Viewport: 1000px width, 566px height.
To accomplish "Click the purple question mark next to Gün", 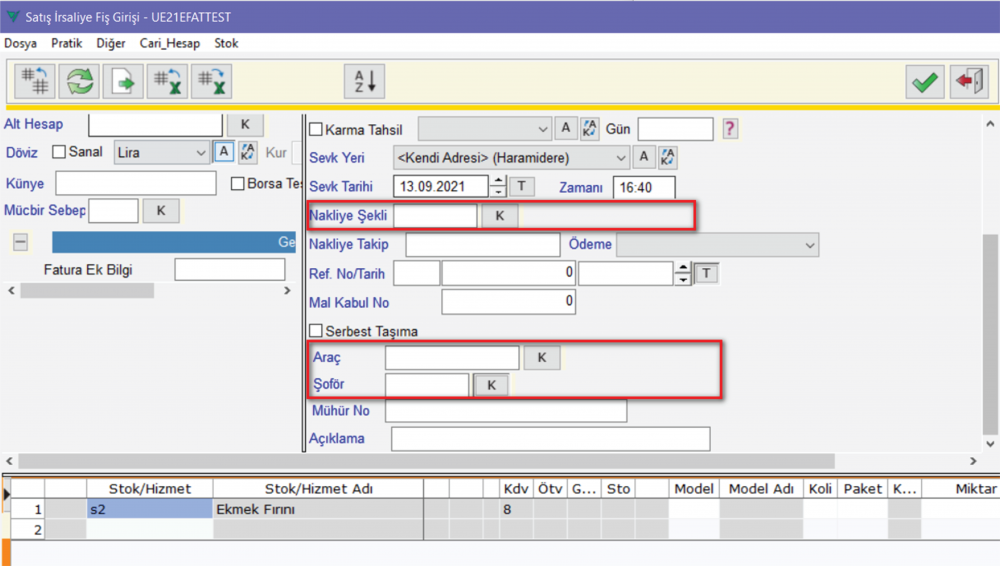I will (730, 128).
